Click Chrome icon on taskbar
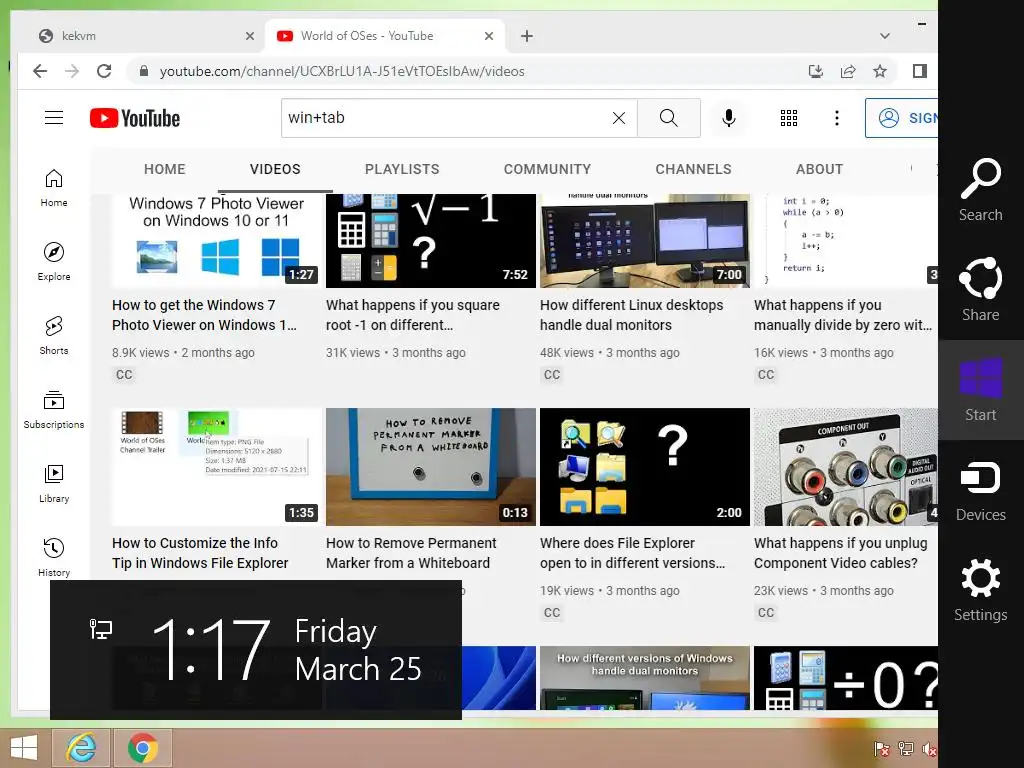The image size is (1024, 768). pyautogui.click(x=143, y=748)
